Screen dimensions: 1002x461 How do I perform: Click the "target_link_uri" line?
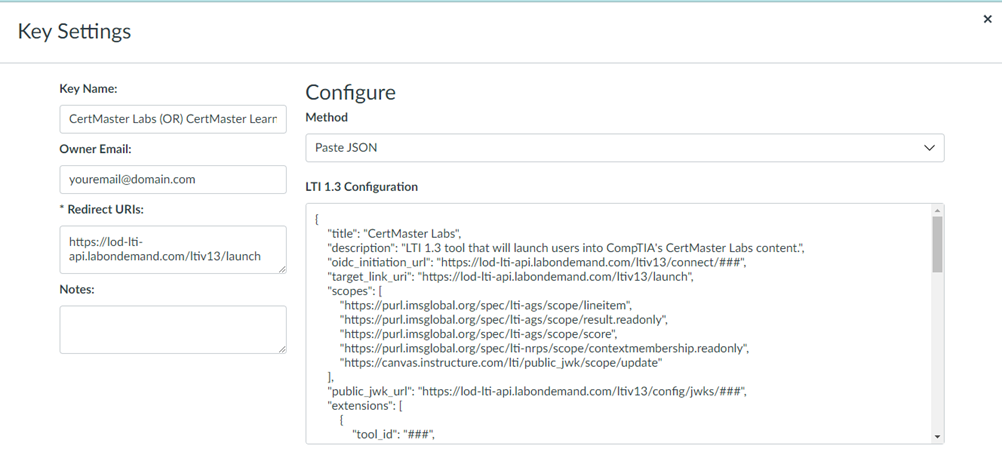510,277
